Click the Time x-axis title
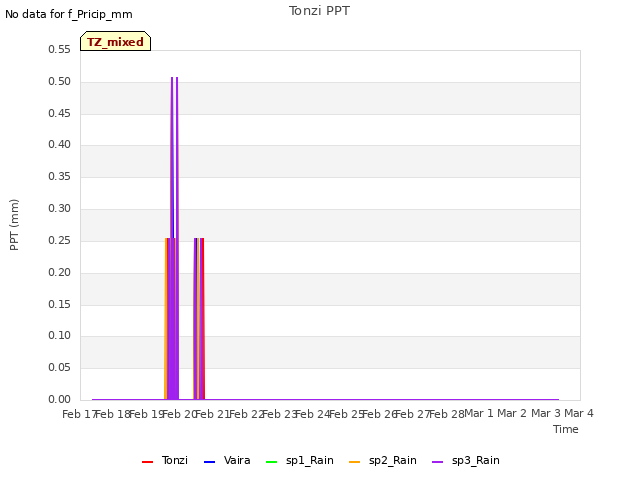This screenshot has height=480, width=640. (x=566, y=429)
